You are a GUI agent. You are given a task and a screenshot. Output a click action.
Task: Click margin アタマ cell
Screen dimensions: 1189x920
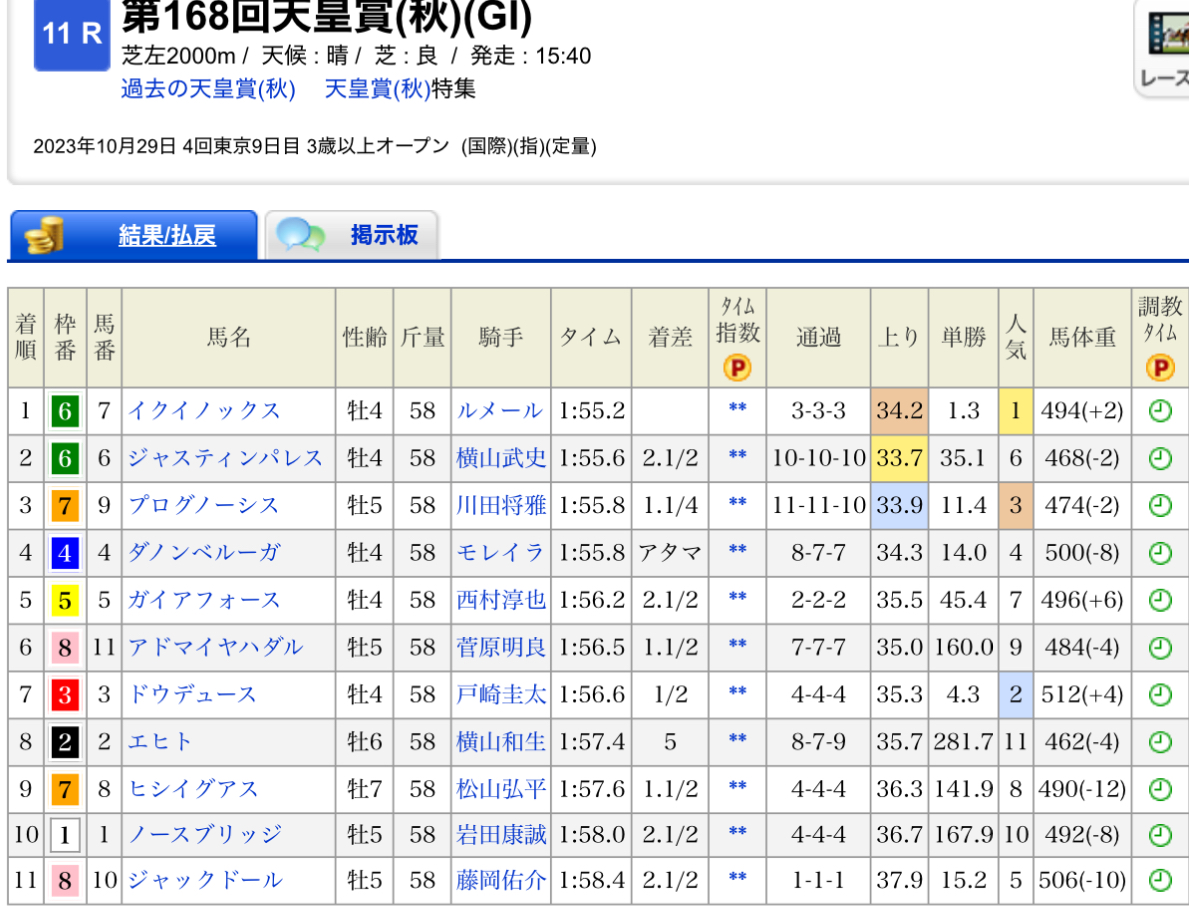click(670, 552)
